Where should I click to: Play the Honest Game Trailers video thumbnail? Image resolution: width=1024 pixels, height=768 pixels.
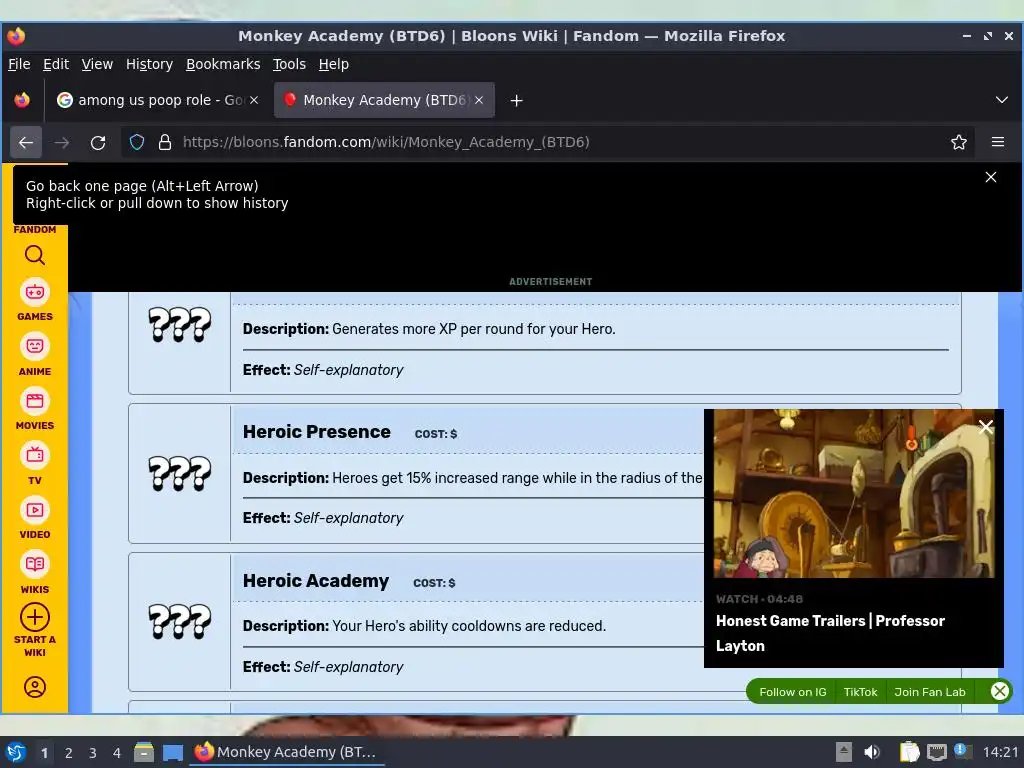854,494
